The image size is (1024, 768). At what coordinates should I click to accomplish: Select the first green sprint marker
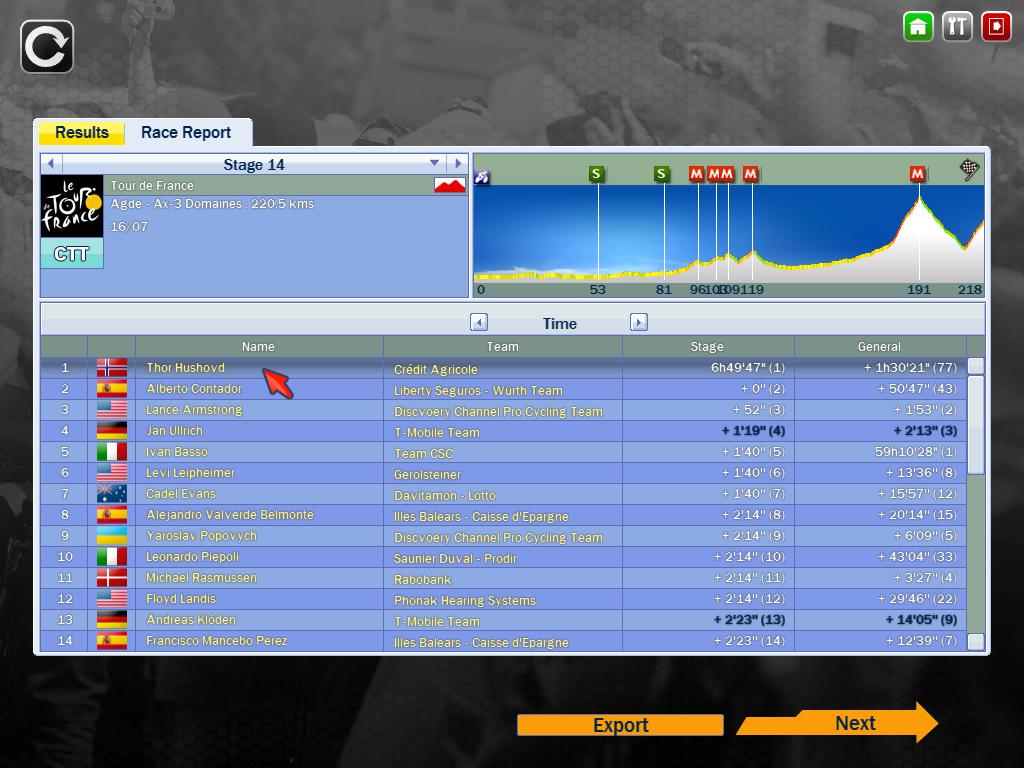click(597, 174)
